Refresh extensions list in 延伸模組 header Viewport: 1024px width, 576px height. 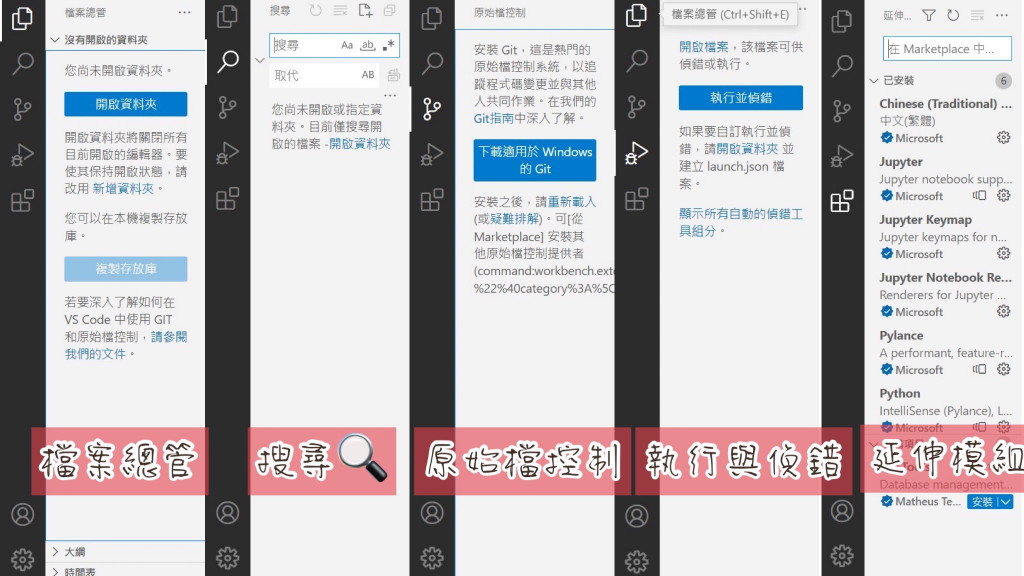(x=953, y=15)
